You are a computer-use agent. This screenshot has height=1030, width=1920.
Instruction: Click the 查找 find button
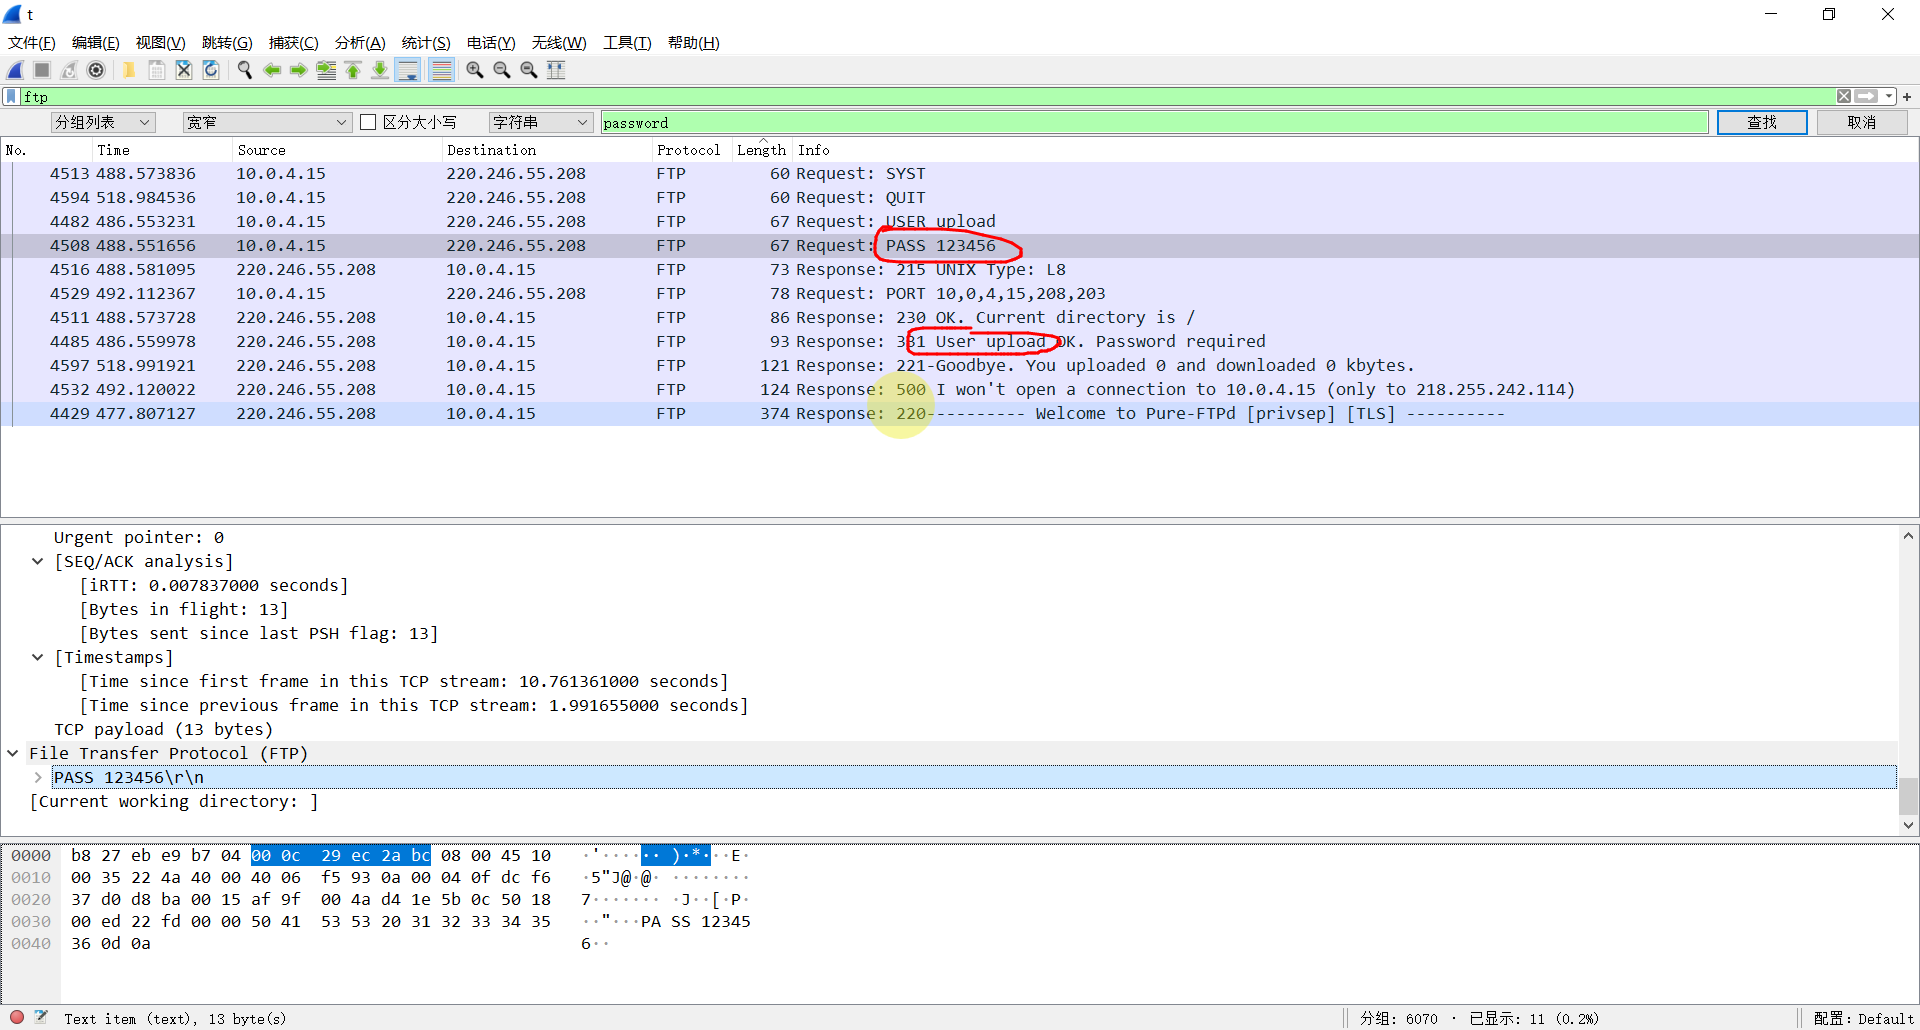click(1762, 122)
